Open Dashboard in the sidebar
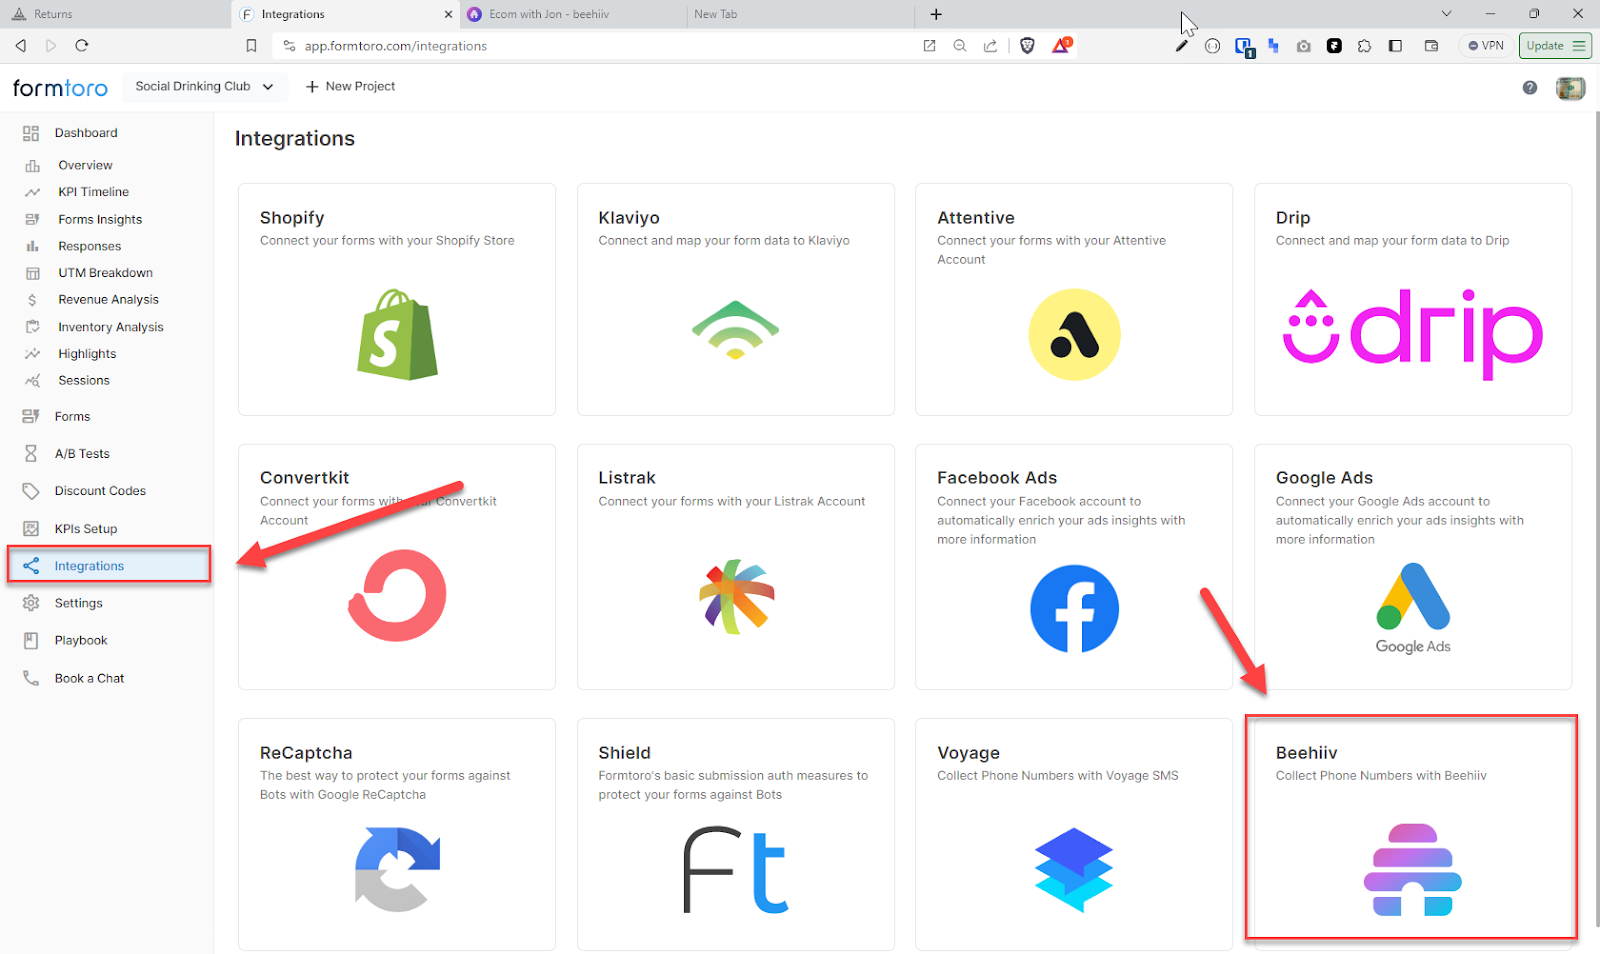Screen dimensions: 1600x954 (x=86, y=133)
